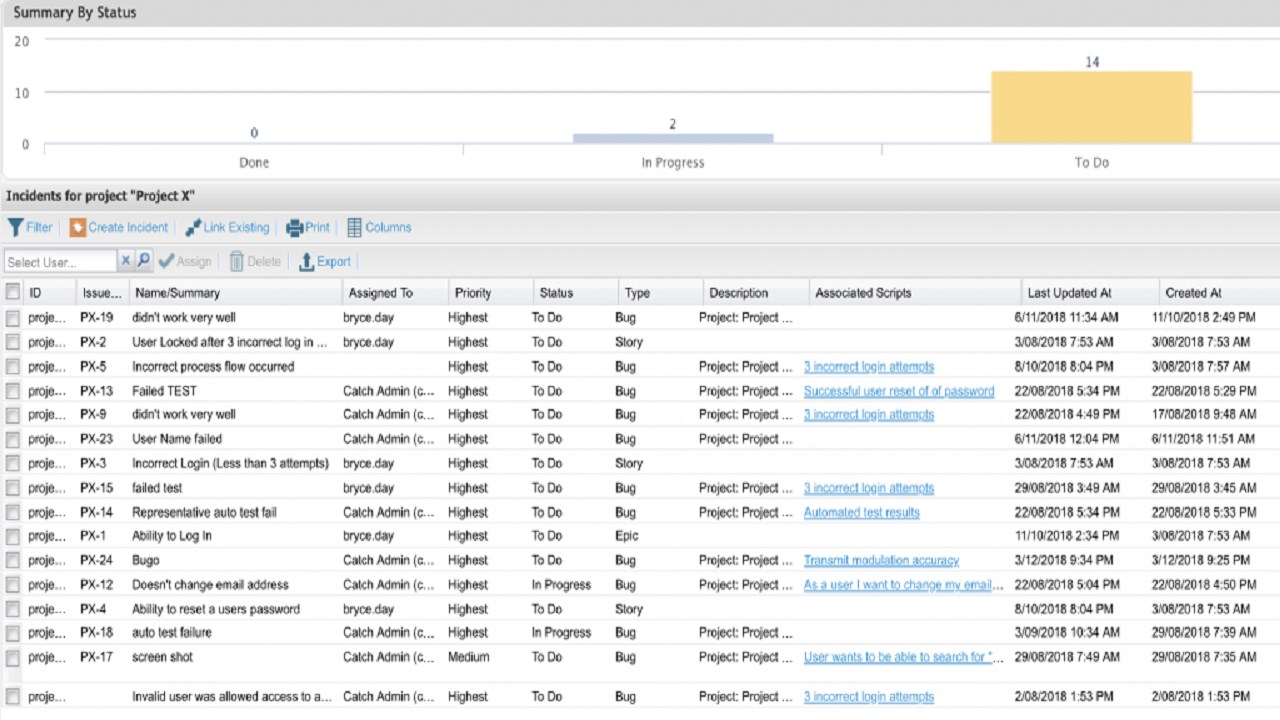Select the 'Ability to Log In' summary
1280x720 pixels.
(172, 536)
